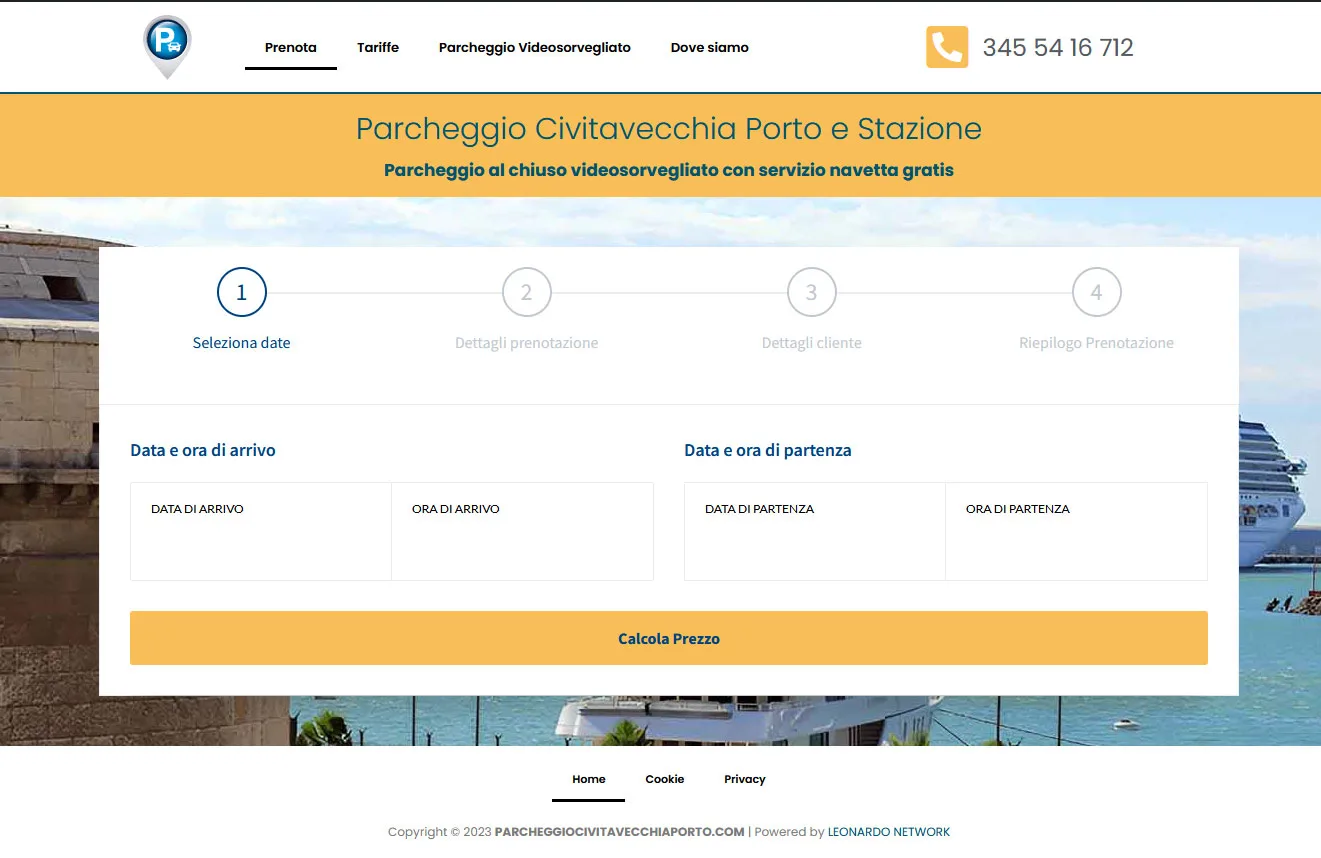Click the parking pin logo icon
Viewport: 1321px width, 858px height.
click(x=167, y=47)
